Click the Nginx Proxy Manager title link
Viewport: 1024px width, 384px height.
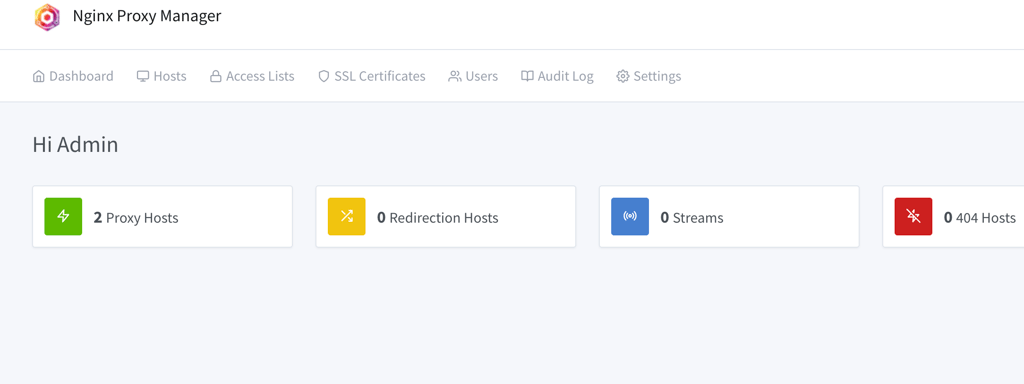point(147,16)
